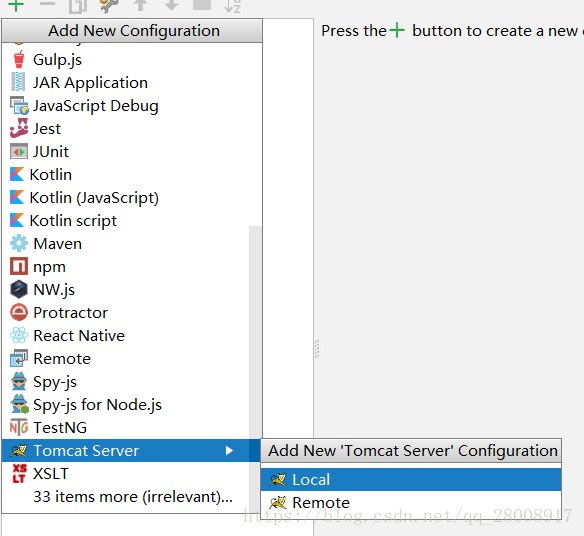
Task: Click the Copy configuration toolbar icon
Action: (78, 5)
